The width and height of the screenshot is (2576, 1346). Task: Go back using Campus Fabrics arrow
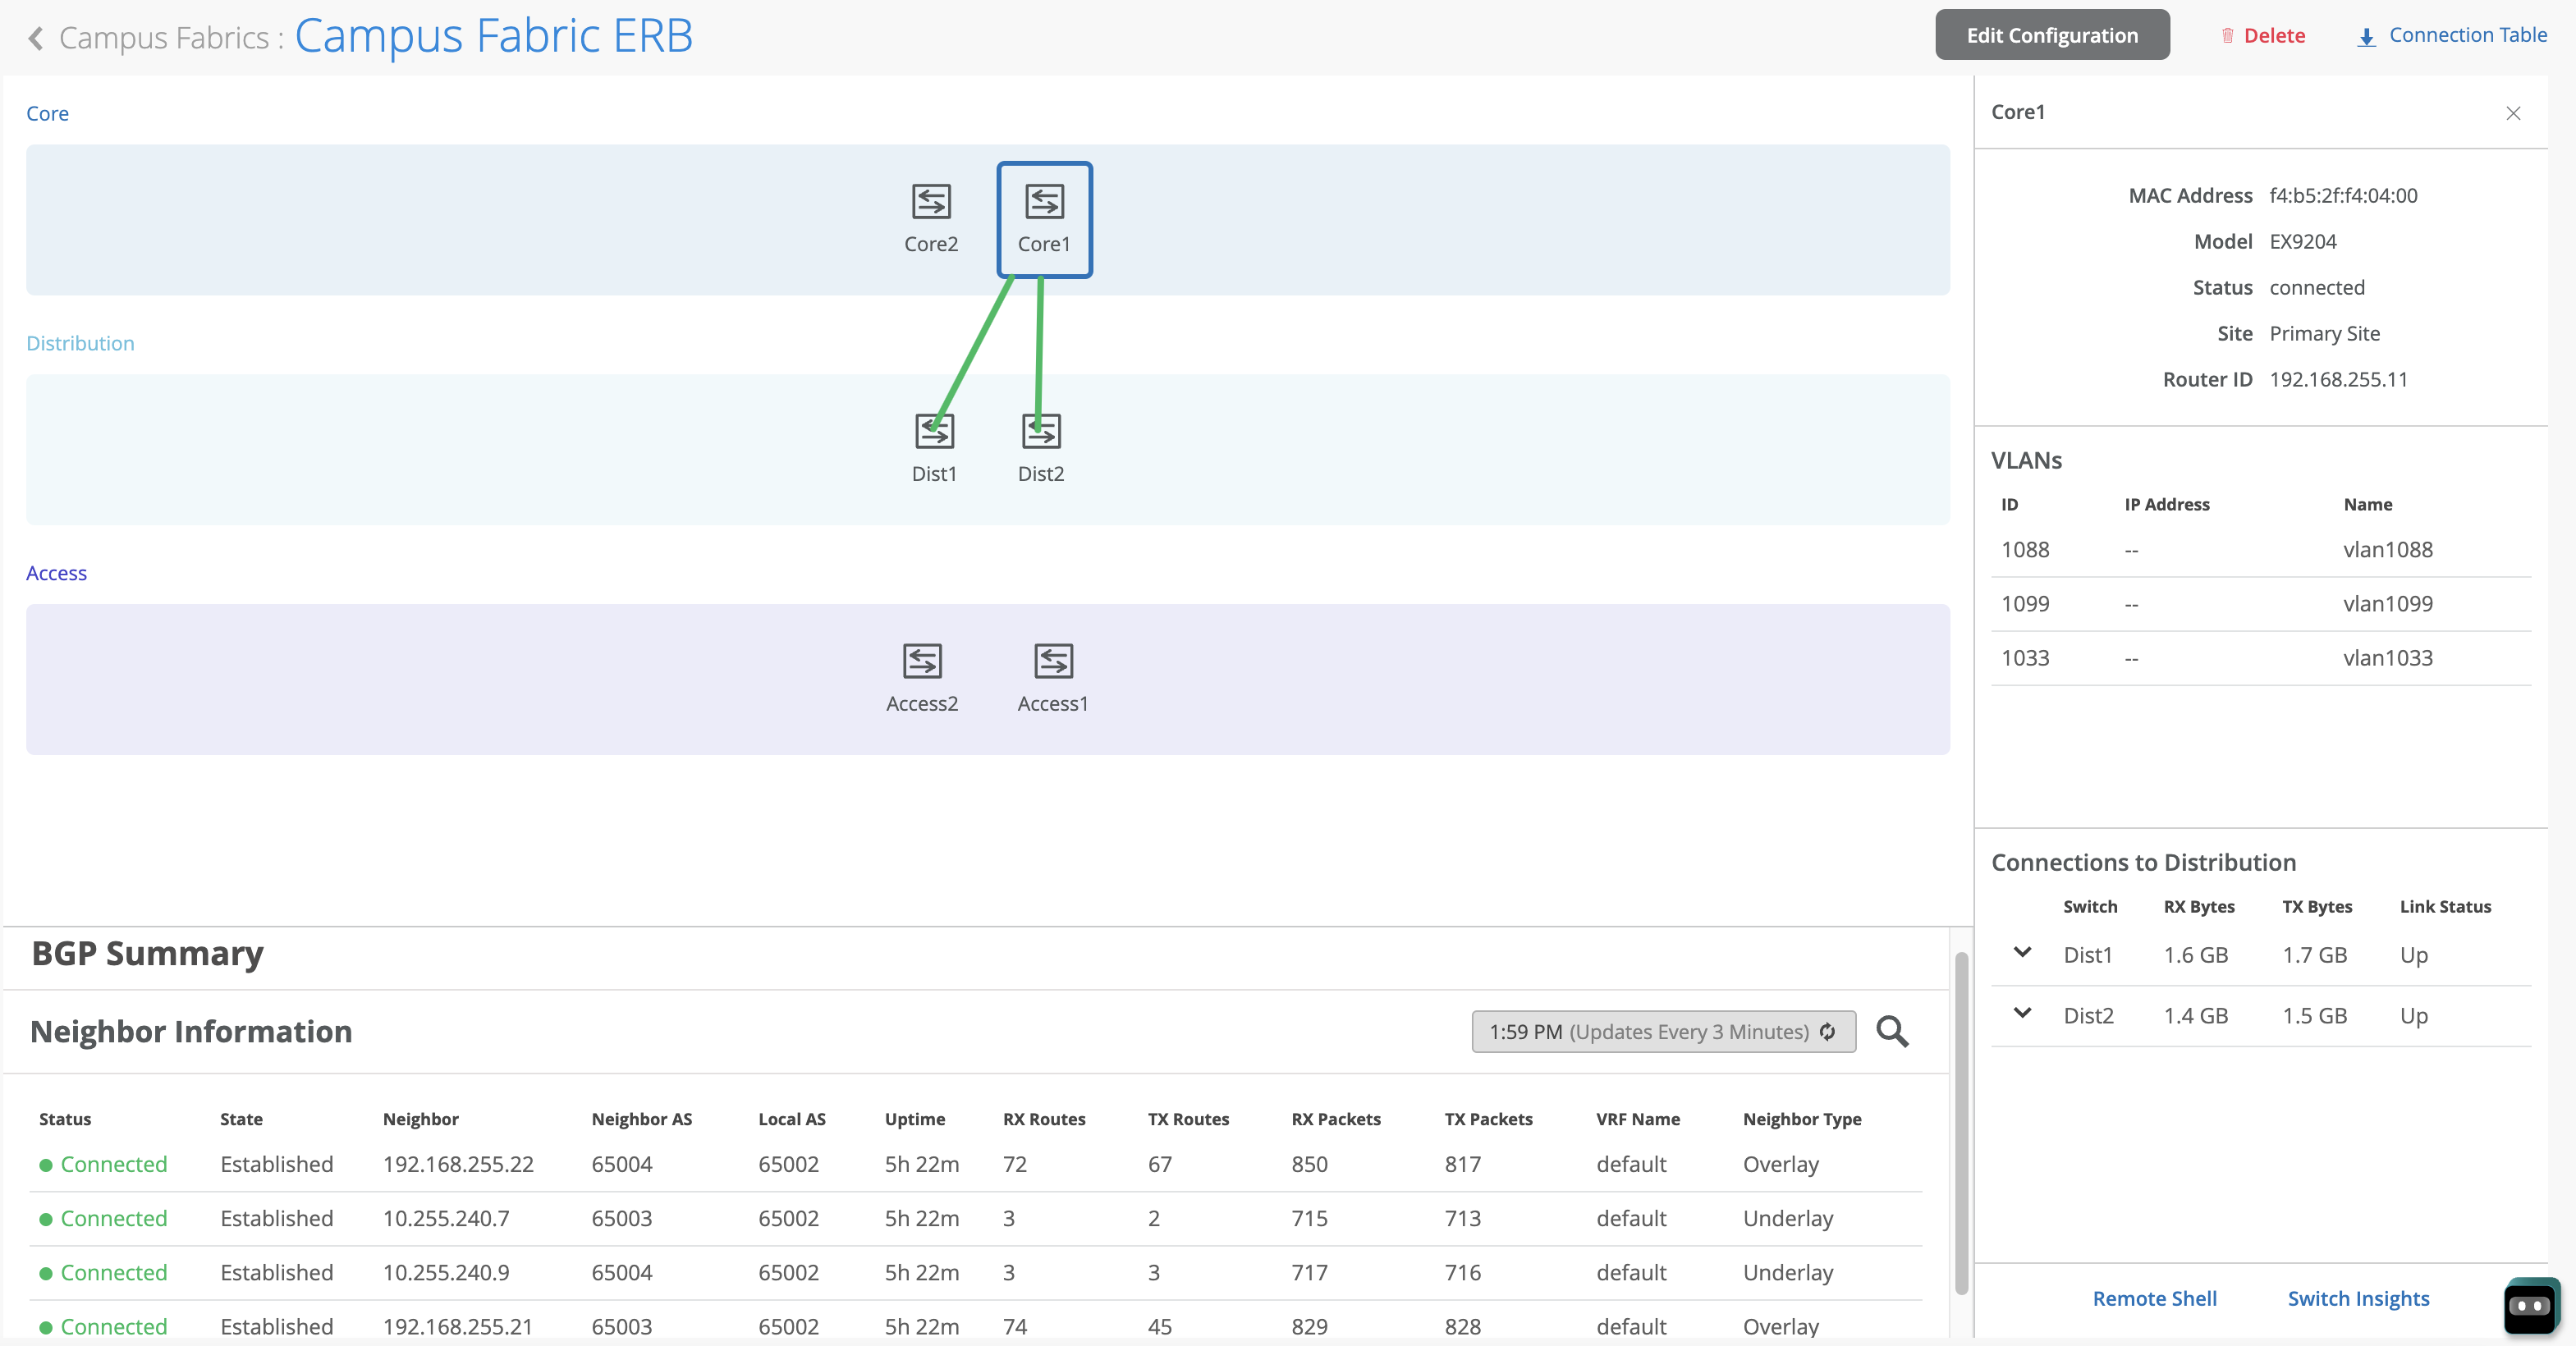[36, 38]
